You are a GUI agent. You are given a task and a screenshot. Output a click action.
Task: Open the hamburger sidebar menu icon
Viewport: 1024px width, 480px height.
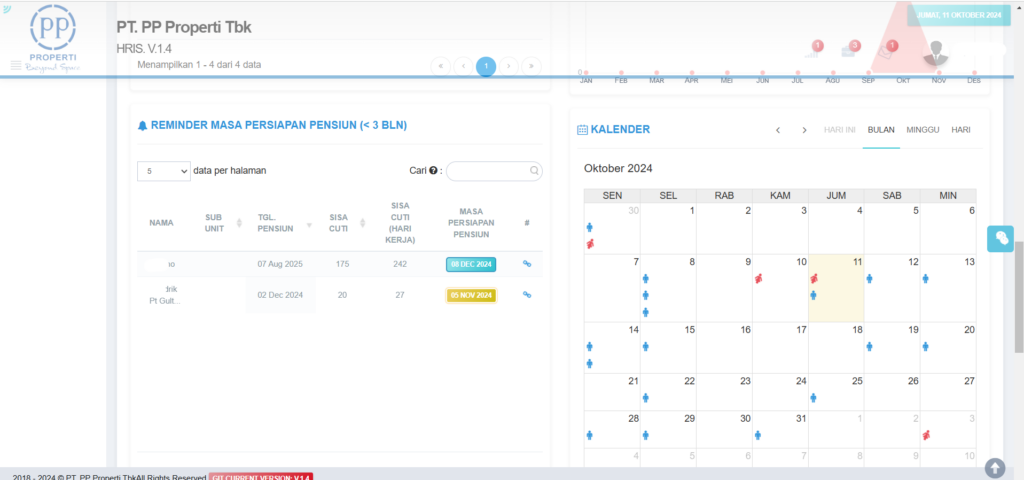pos(16,65)
